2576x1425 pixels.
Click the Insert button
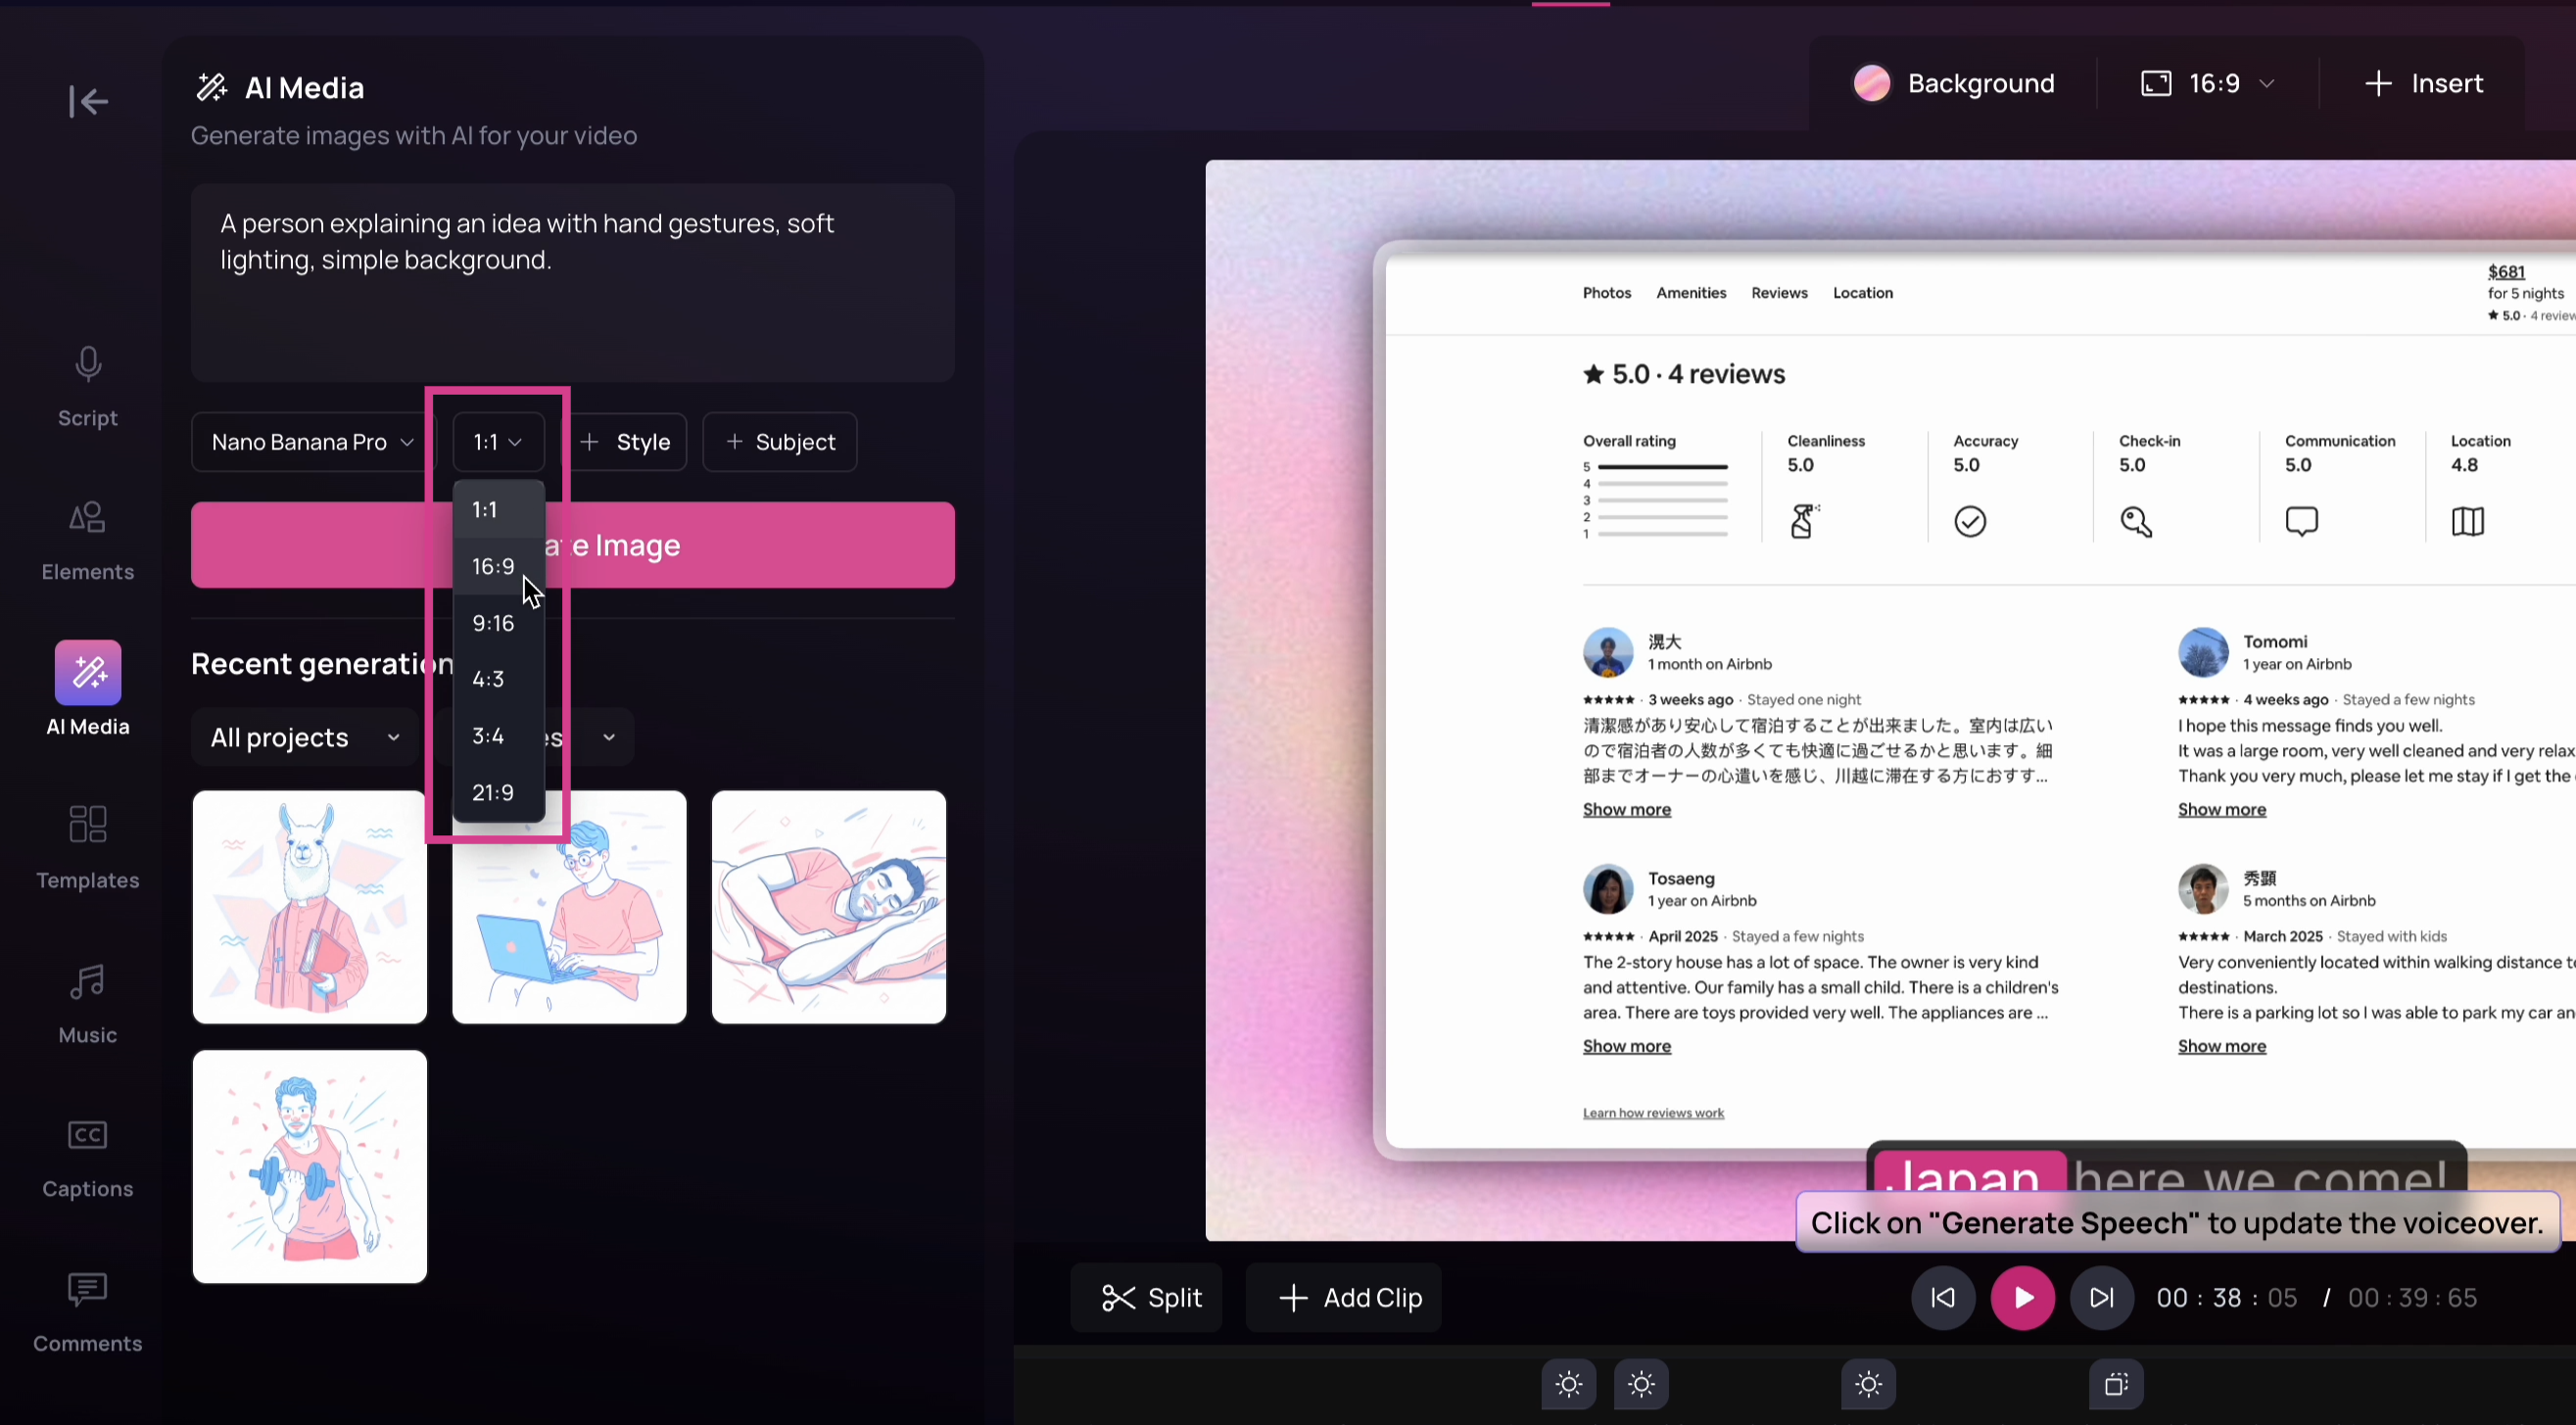(2423, 84)
